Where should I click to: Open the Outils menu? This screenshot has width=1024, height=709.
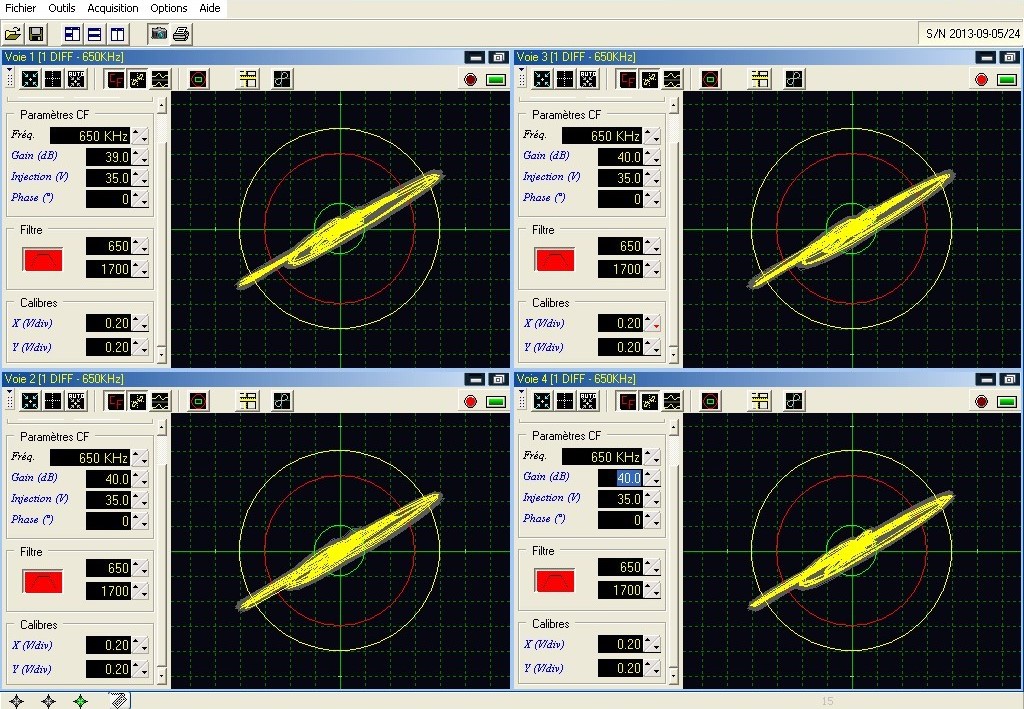pyautogui.click(x=61, y=8)
